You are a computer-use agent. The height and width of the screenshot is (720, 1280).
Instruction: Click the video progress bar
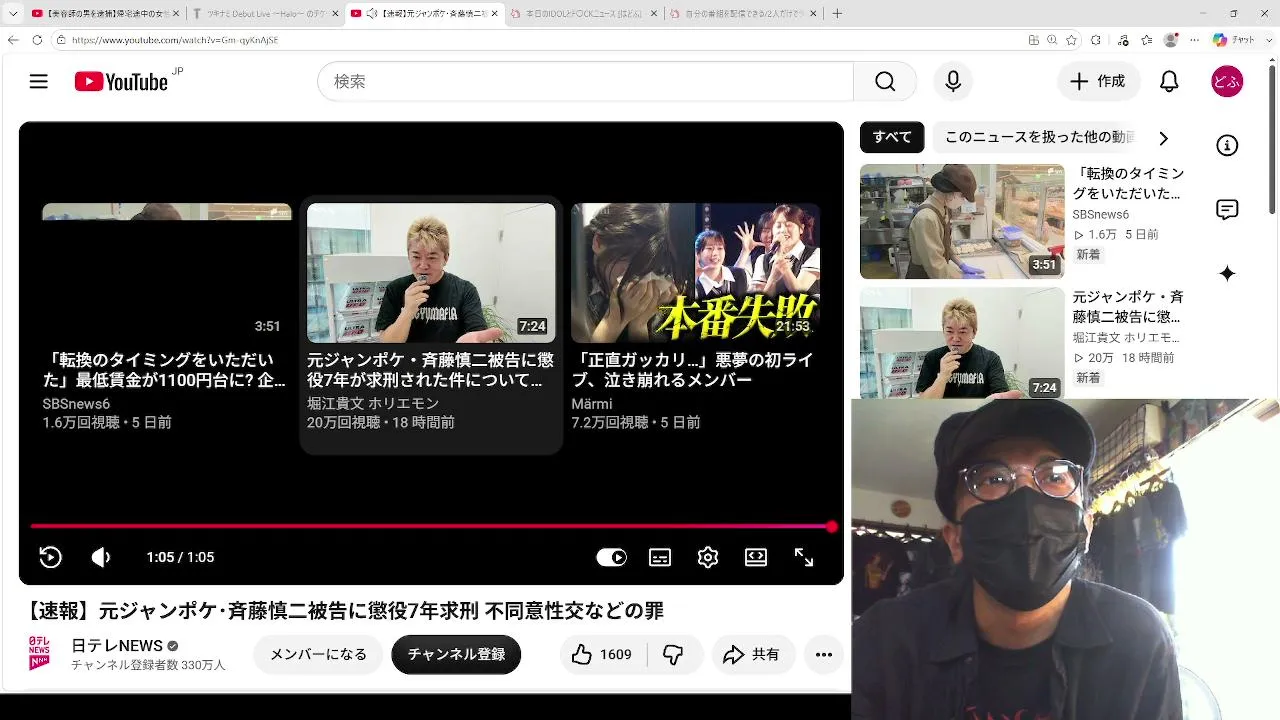431,526
